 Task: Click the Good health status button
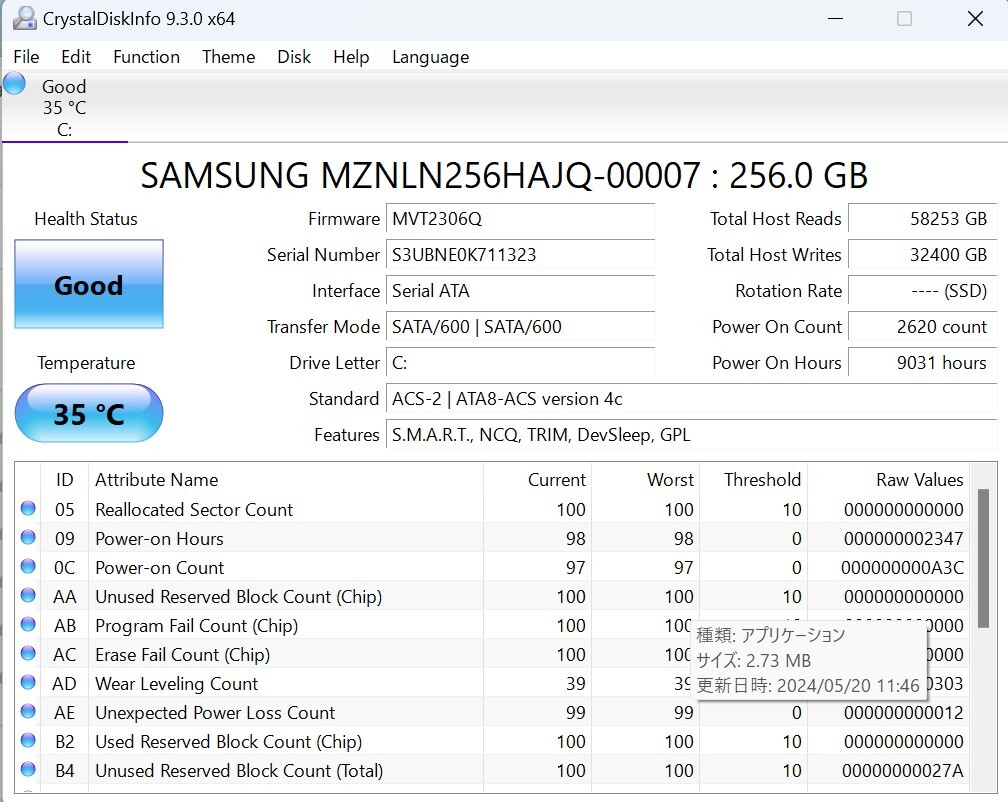click(x=89, y=285)
